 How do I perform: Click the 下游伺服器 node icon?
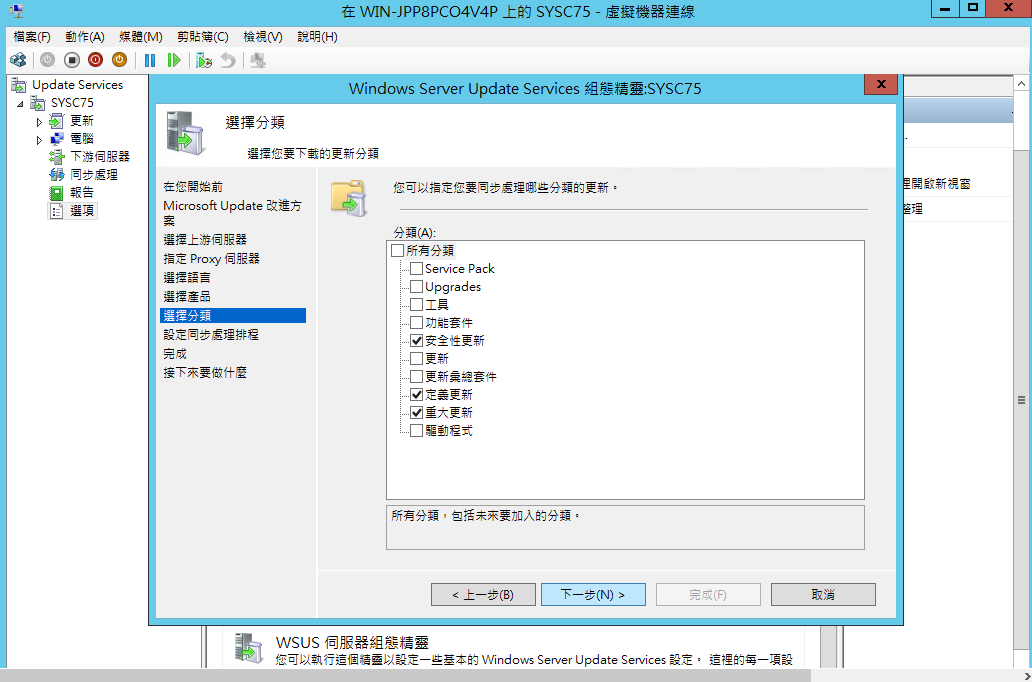pos(57,157)
